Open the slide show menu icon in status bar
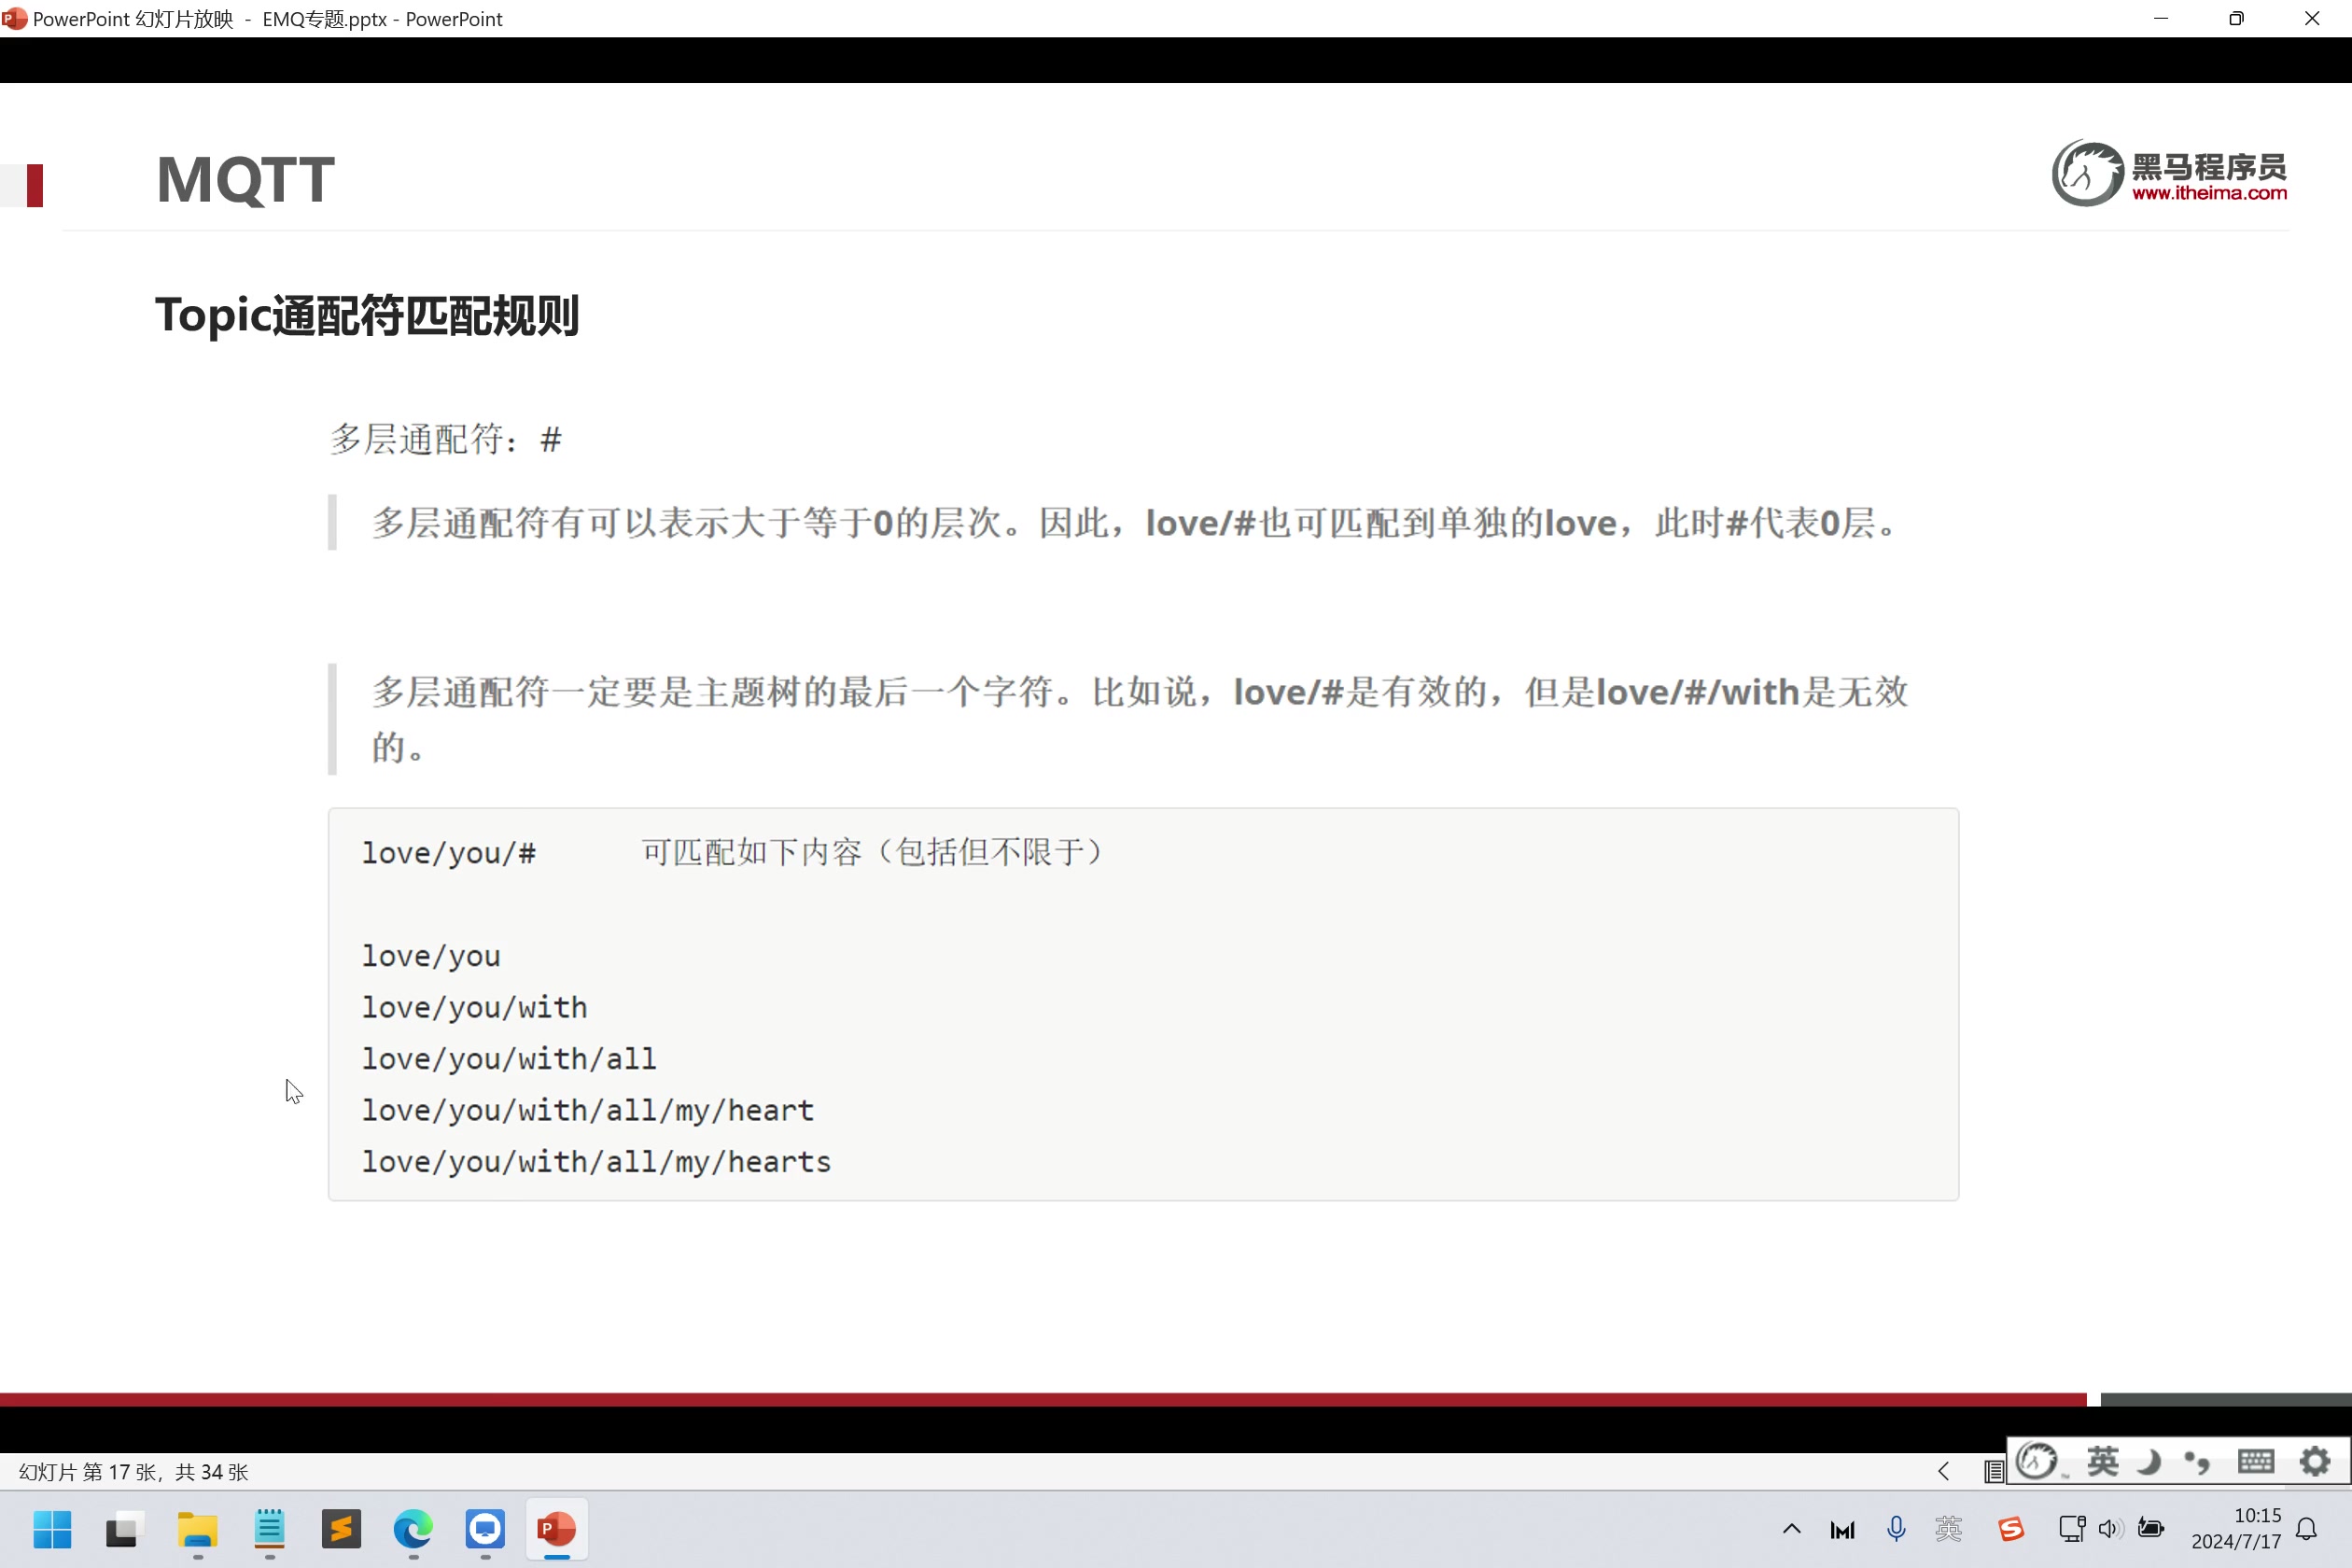 (x=1992, y=1471)
